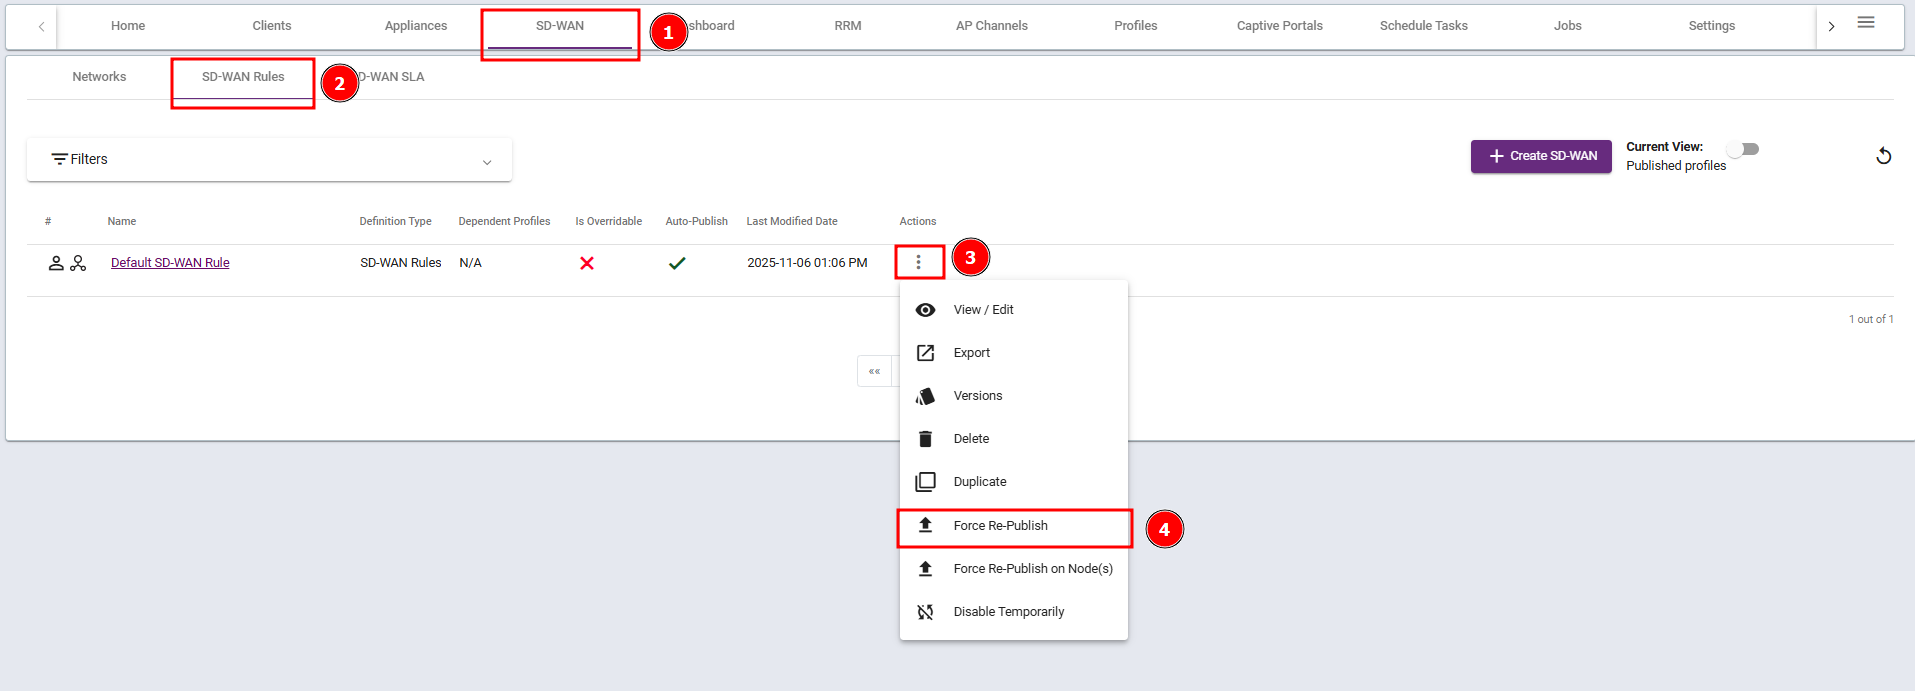Select the SD-WAN Rules sub-tab
Image resolution: width=1915 pixels, height=691 pixels.
(x=243, y=77)
